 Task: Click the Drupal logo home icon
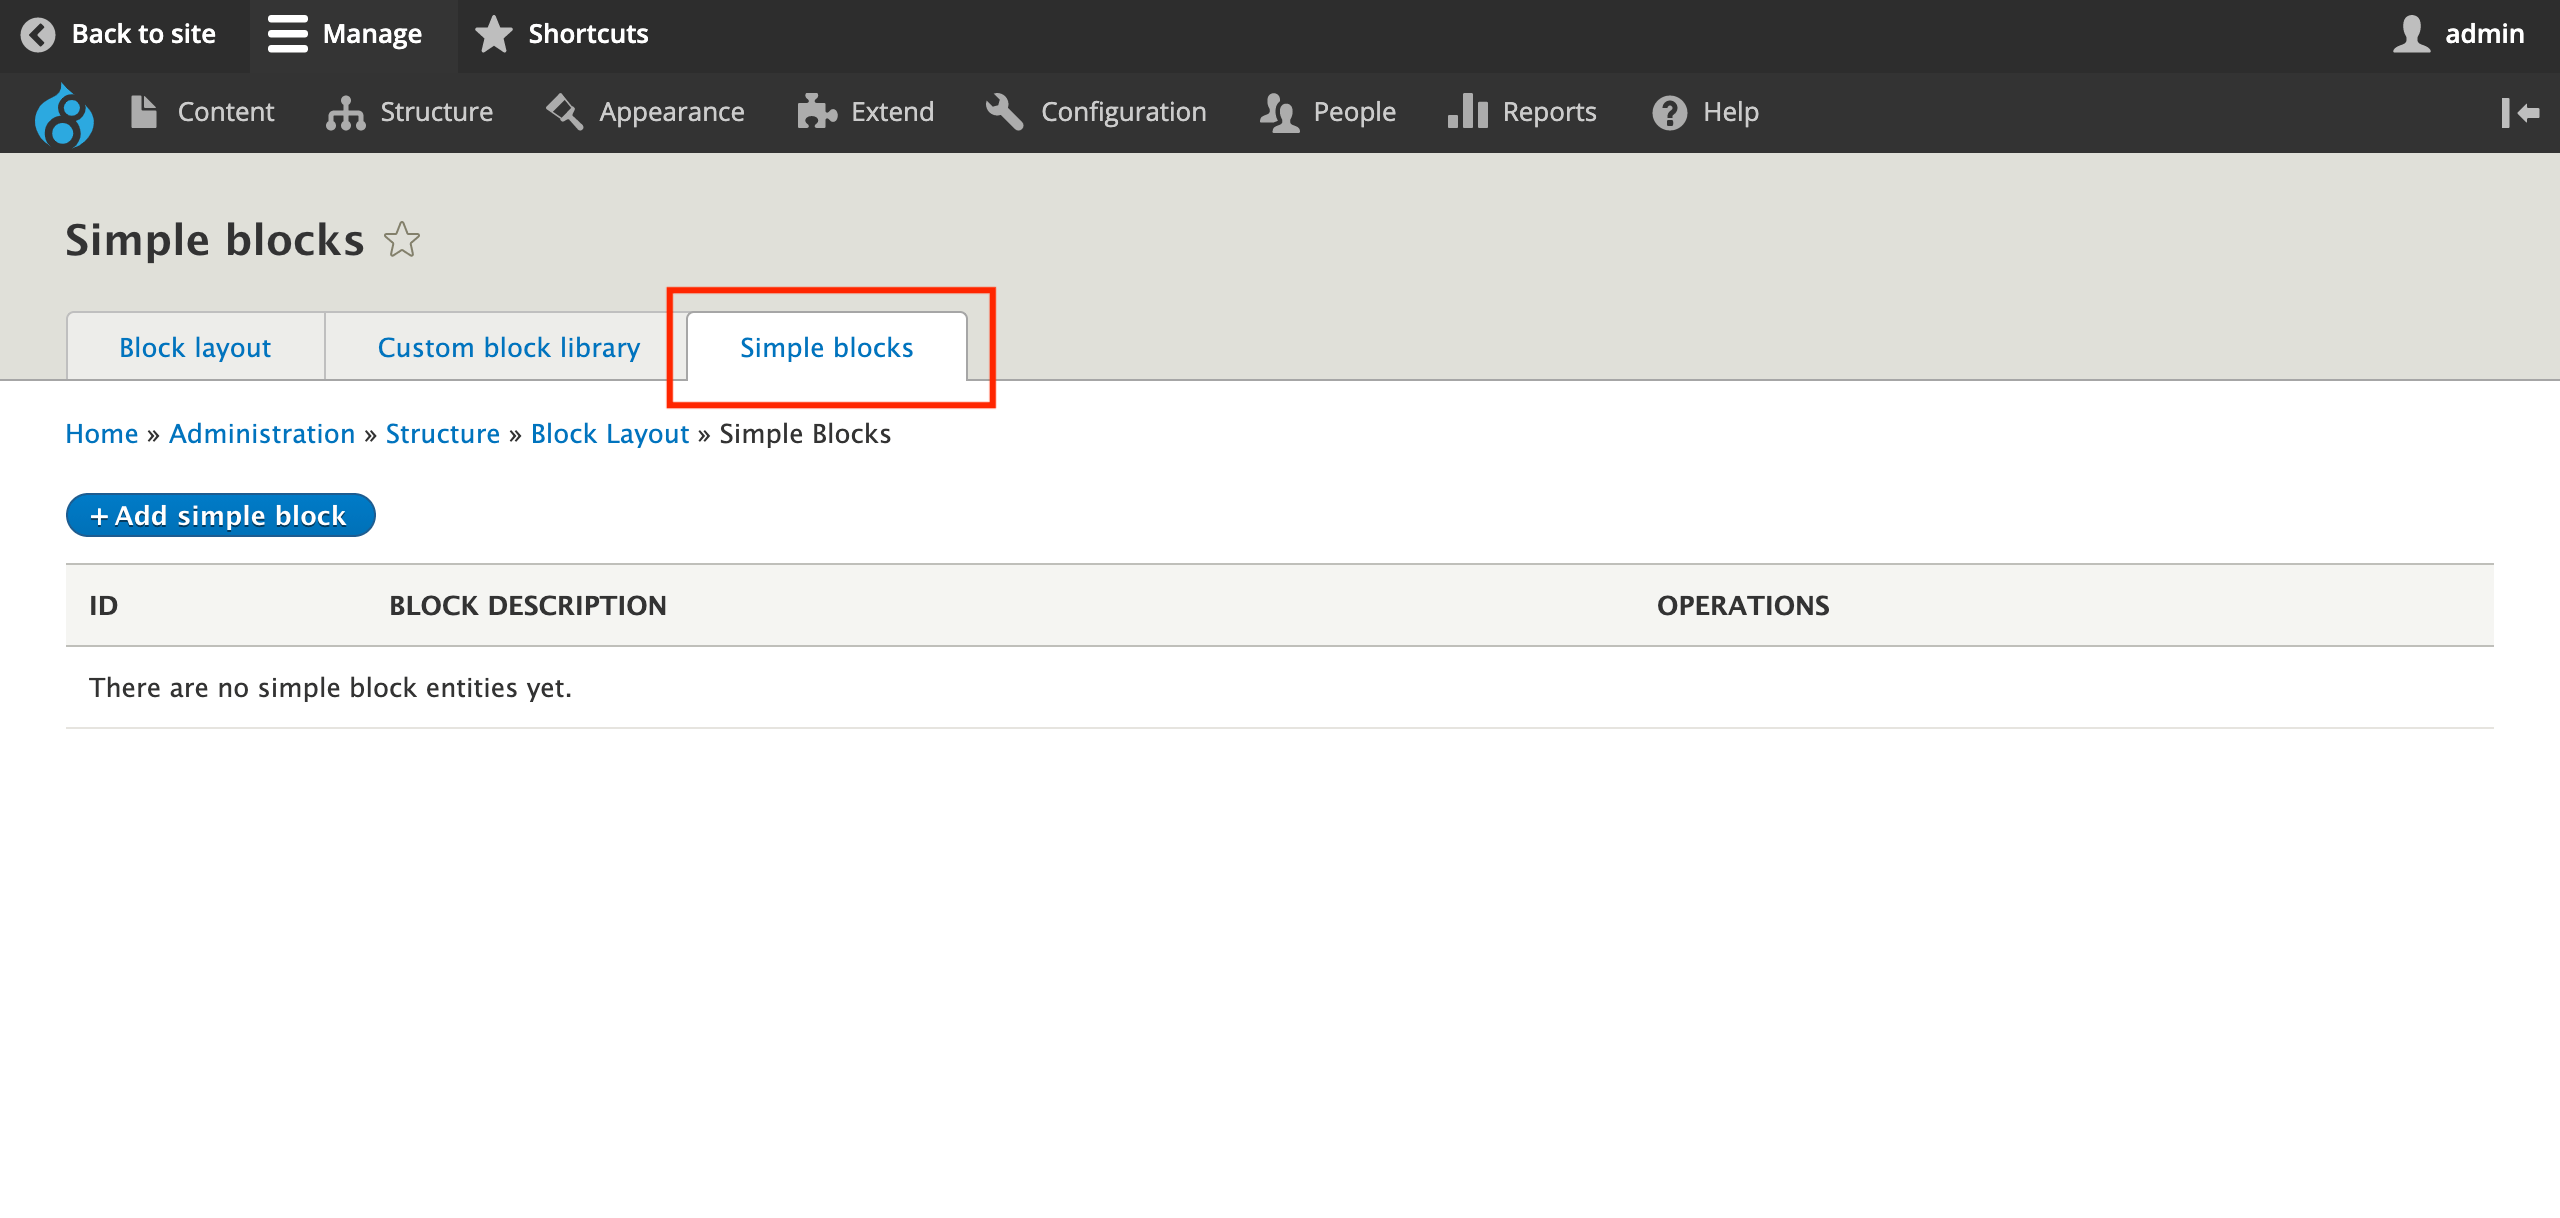(x=64, y=114)
